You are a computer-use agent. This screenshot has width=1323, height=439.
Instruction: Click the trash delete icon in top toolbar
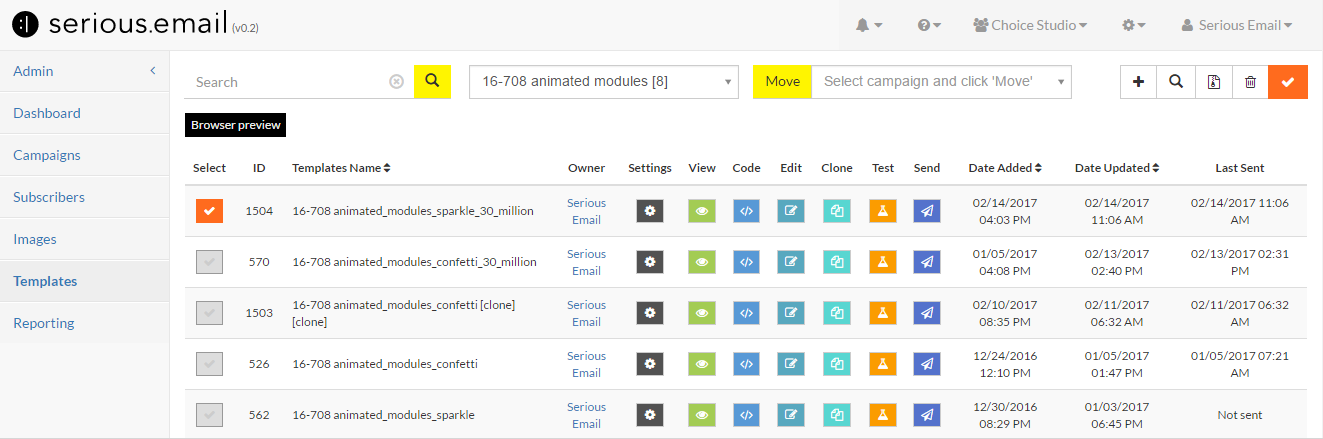(1250, 82)
